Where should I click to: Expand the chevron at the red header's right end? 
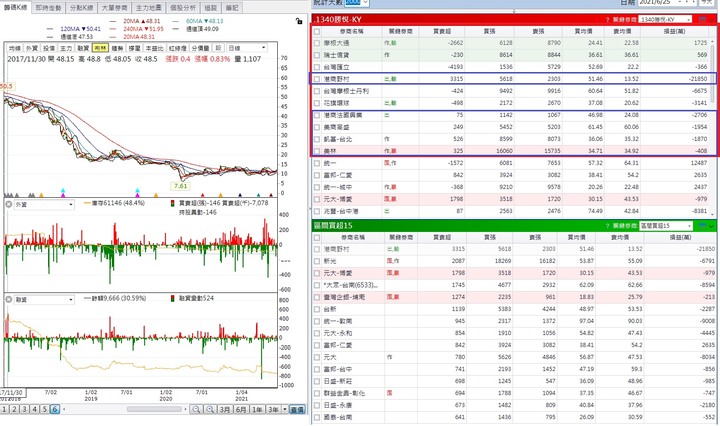[x=712, y=20]
